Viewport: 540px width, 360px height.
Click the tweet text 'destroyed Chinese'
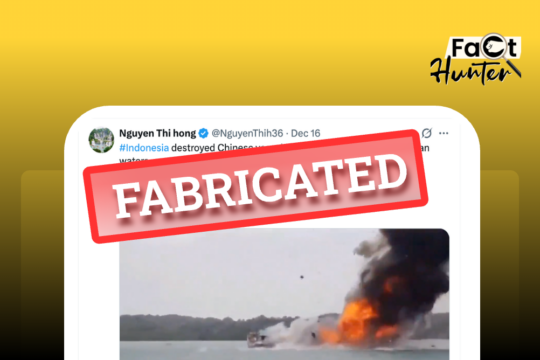click(x=211, y=148)
